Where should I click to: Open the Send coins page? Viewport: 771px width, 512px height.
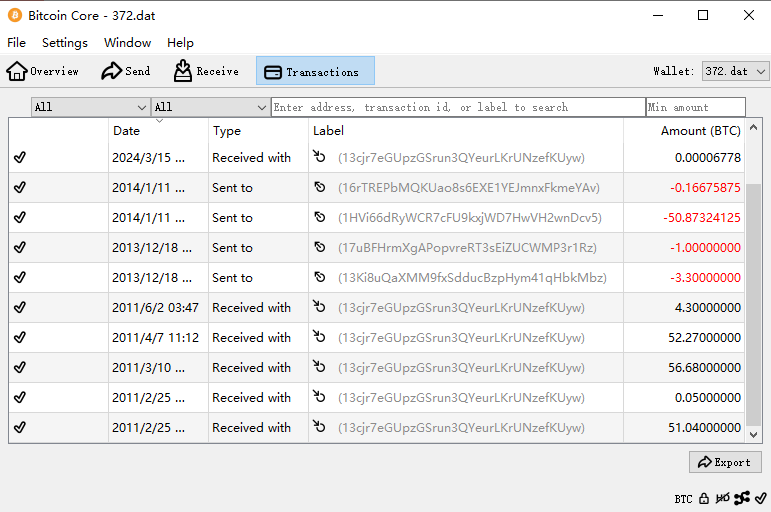coord(125,71)
